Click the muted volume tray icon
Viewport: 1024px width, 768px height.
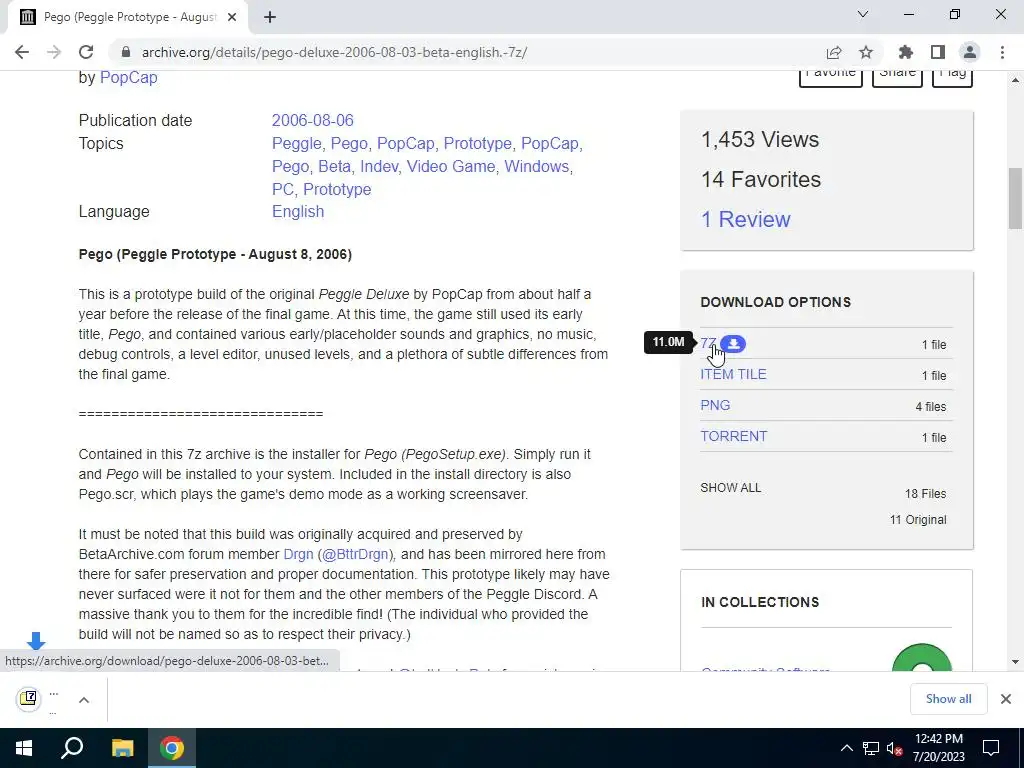[894, 748]
